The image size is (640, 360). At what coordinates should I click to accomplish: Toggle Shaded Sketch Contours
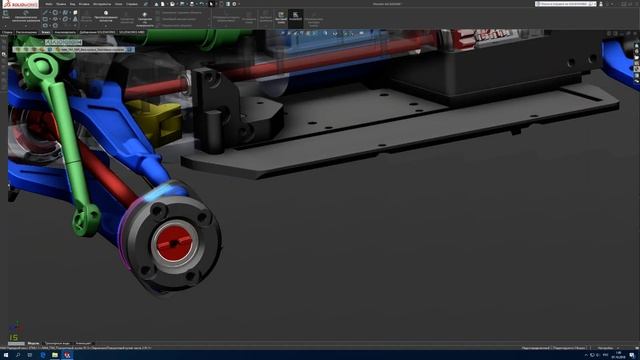coord(313,19)
